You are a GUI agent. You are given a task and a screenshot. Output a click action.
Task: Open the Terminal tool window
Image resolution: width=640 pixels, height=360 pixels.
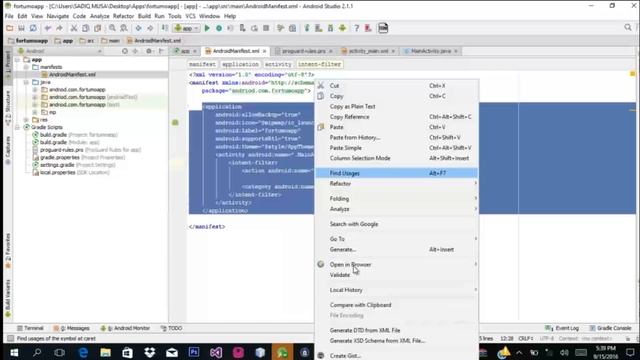coord(30,328)
